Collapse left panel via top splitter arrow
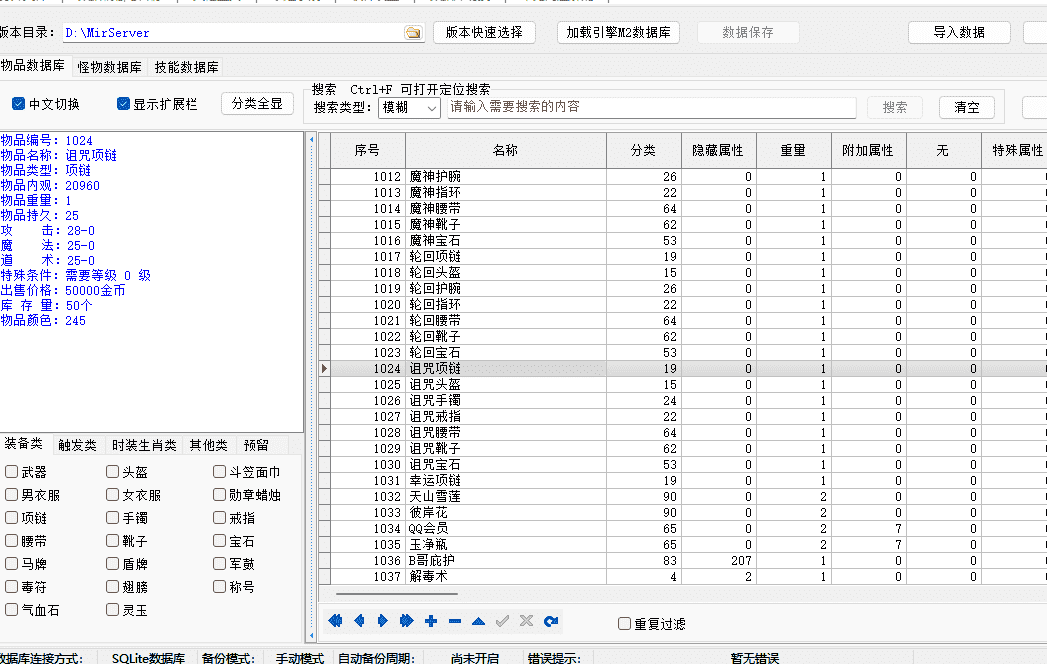 click(311, 140)
